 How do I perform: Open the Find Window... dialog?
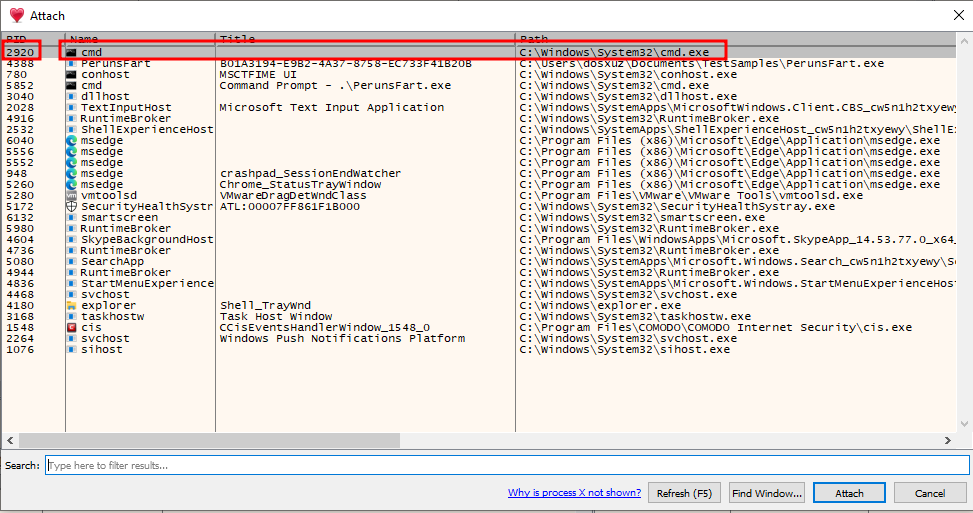coord(767,493)
